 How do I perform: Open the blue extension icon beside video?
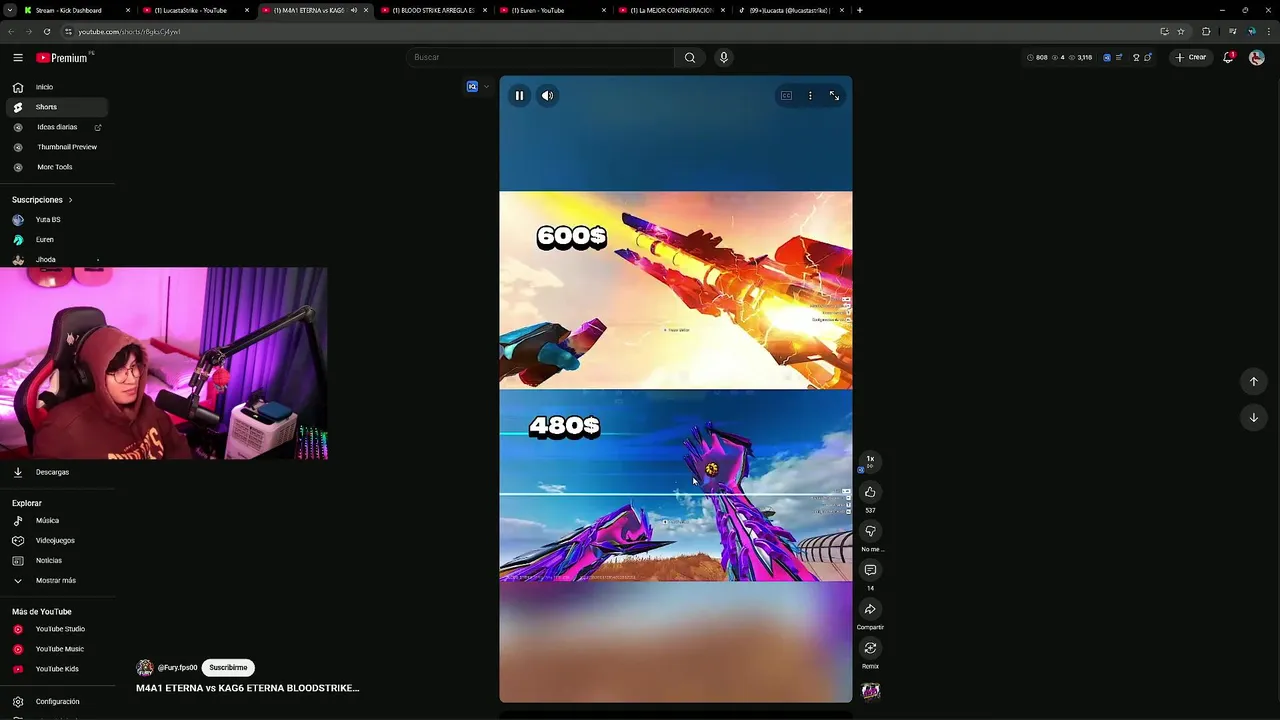pos(473,87)
